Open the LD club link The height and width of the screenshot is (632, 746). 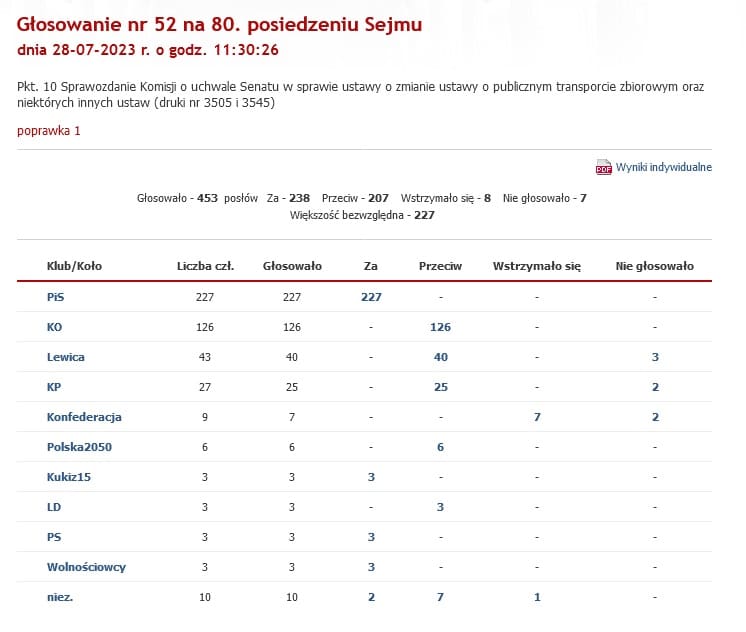tap(54, 507)
